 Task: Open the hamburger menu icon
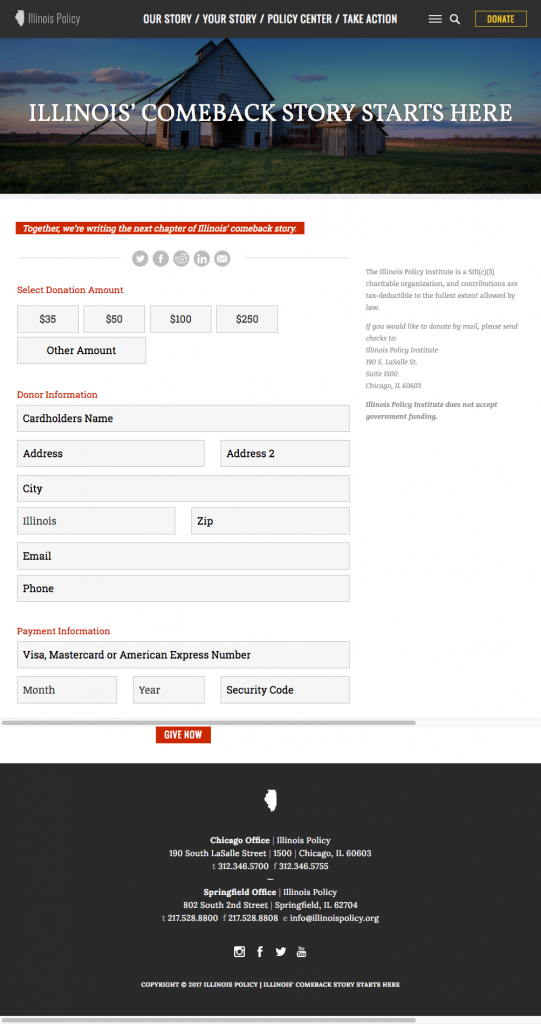tap(435, 20)
